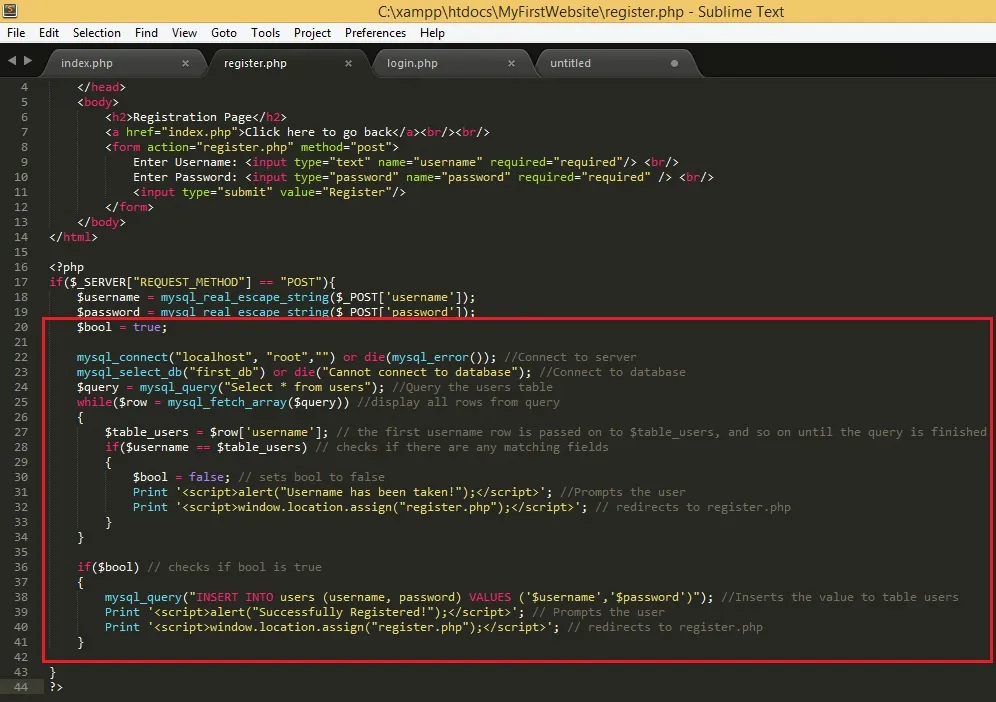
Task: Open the Preferences menu
Action: click(x=375, y=33)
